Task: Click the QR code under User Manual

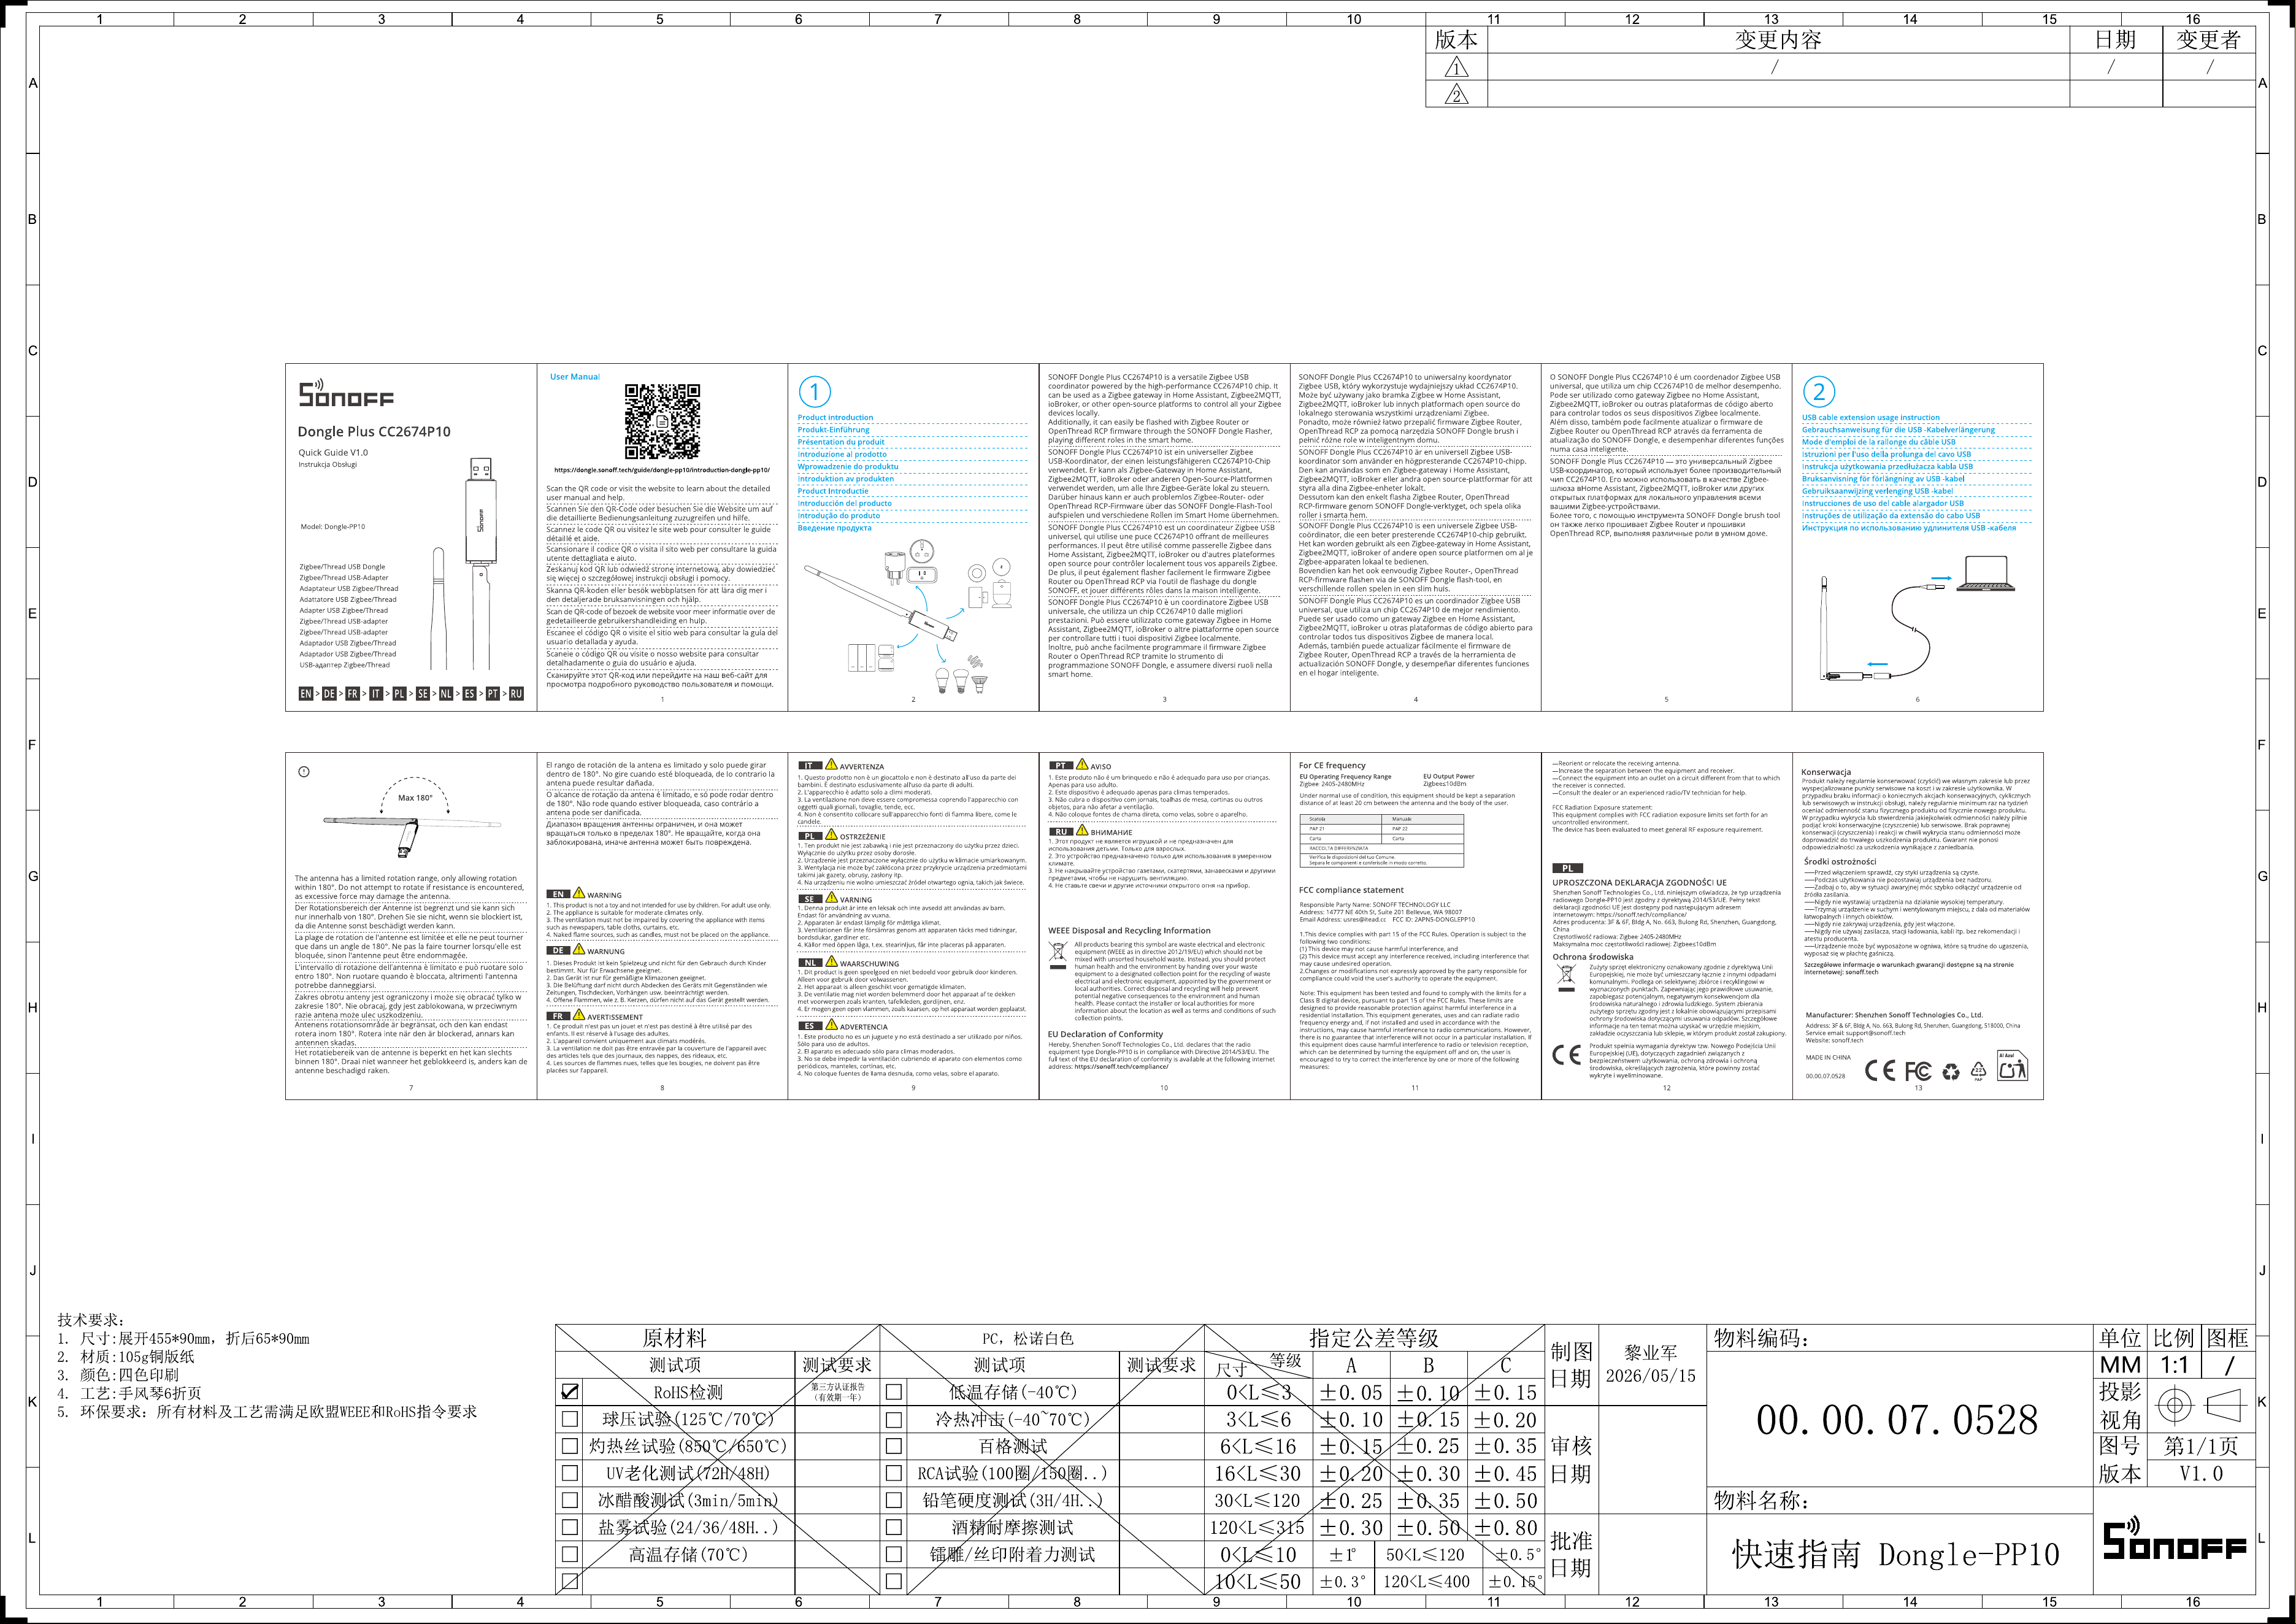Action: tap(662, 421)
